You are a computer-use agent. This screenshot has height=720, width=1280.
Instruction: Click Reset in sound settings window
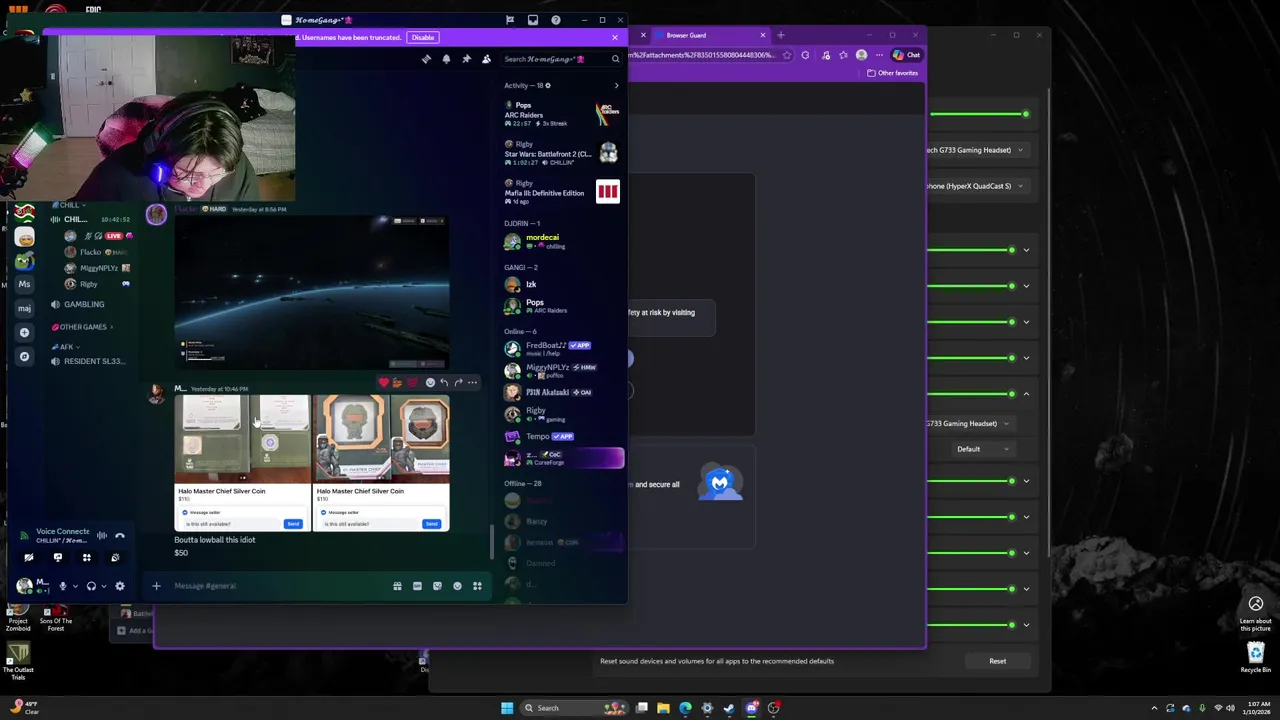[998, 661]
